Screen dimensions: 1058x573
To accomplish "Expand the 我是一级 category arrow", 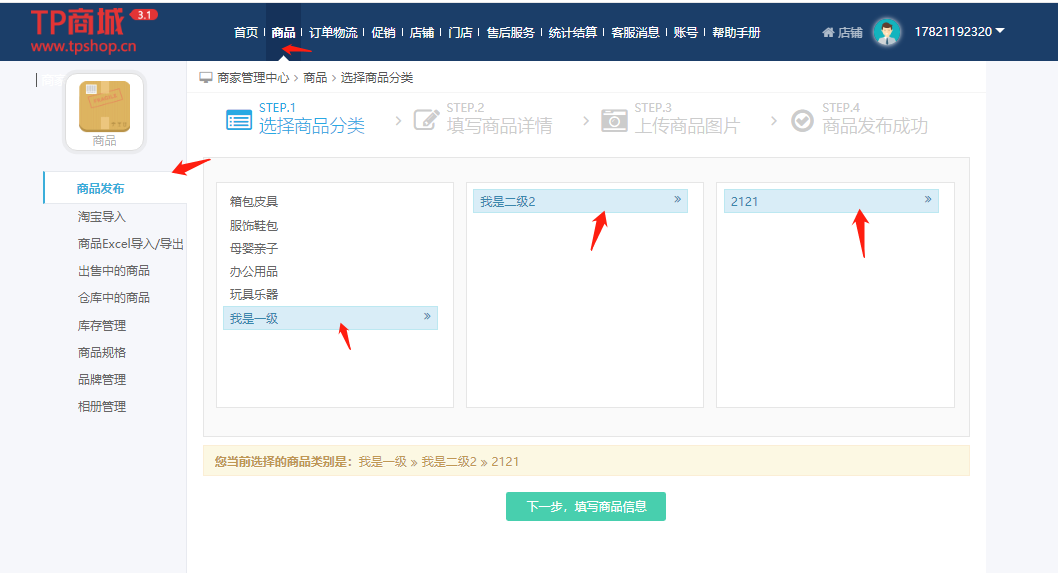I will (x=427, y=317).
